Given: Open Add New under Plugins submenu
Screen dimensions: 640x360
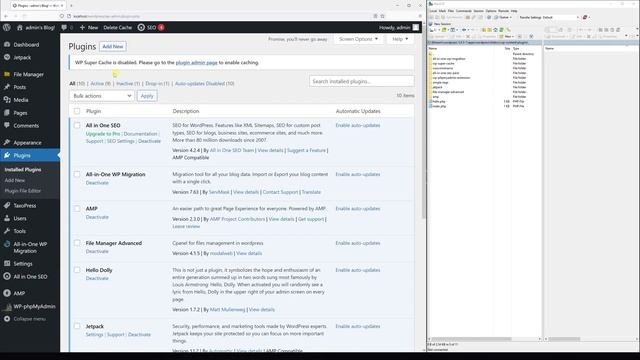Looking at the screenshot, I should 15,180.
